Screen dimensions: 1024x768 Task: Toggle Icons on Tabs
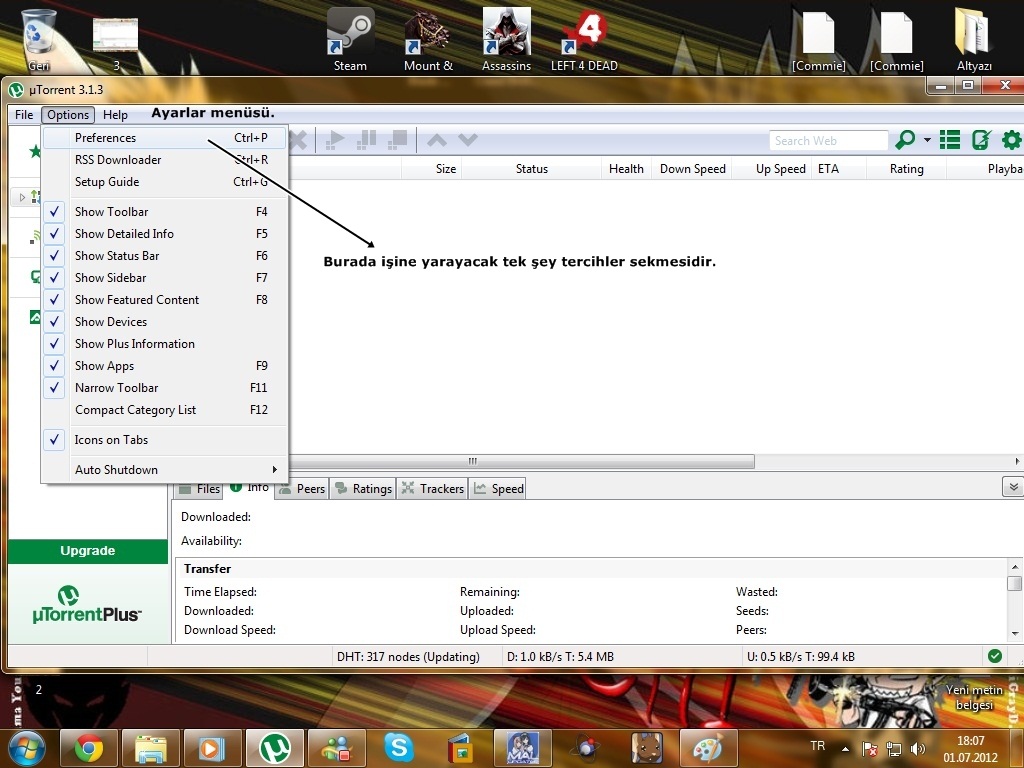coord(165,440)
